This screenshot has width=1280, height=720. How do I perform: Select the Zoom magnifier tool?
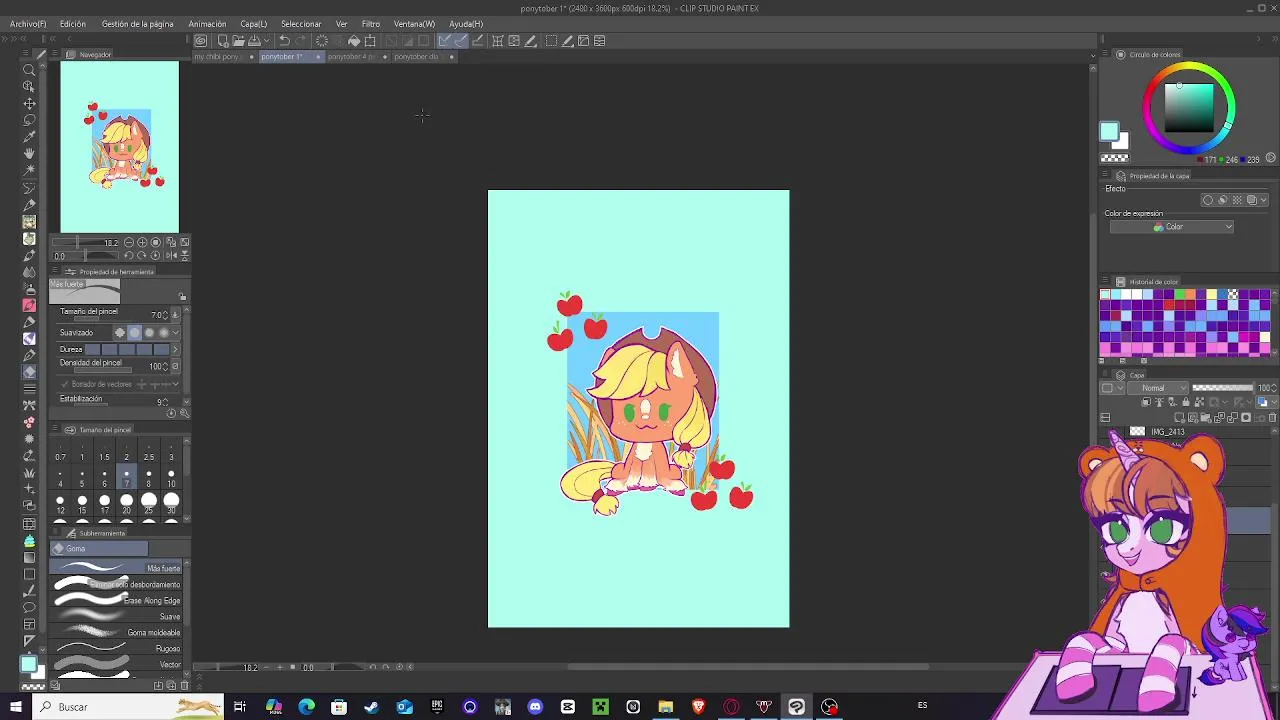coord(29,70)
